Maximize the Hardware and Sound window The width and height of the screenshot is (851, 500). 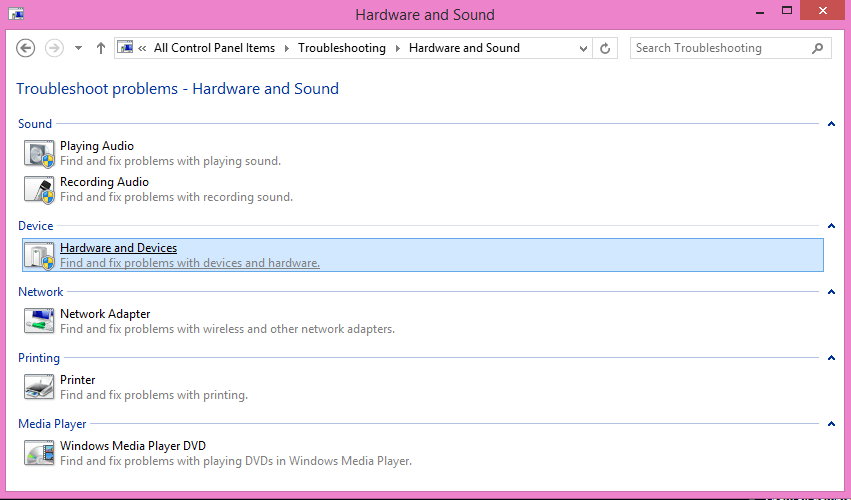pos(786,10)
